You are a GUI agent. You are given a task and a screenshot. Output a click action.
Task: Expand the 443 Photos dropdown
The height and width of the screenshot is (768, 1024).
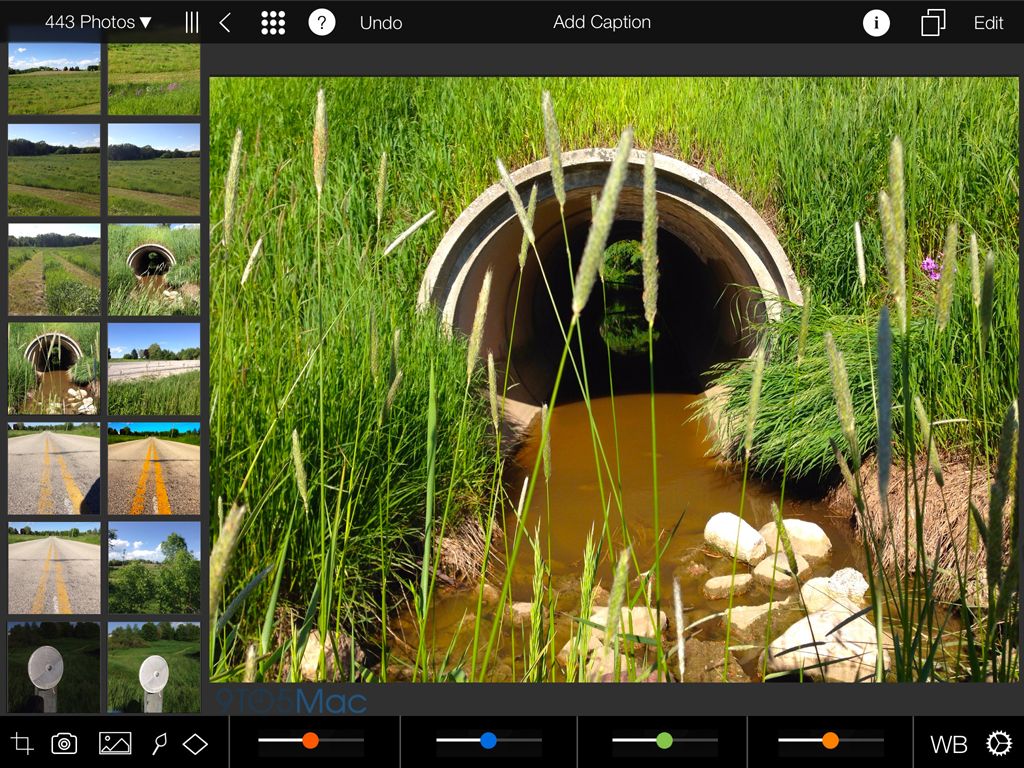click(98, 22)
